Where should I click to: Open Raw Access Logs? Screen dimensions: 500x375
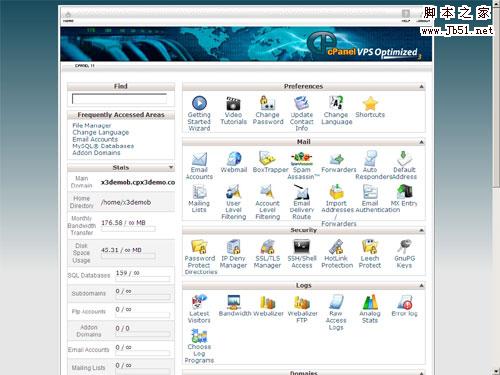coord(336,302)
